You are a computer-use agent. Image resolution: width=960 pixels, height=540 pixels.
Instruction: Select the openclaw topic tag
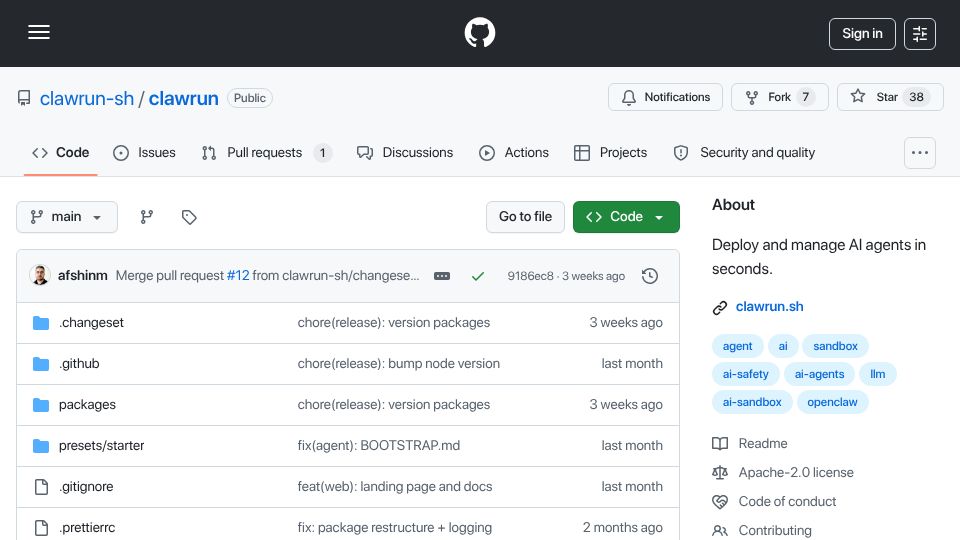click(832, 402)
